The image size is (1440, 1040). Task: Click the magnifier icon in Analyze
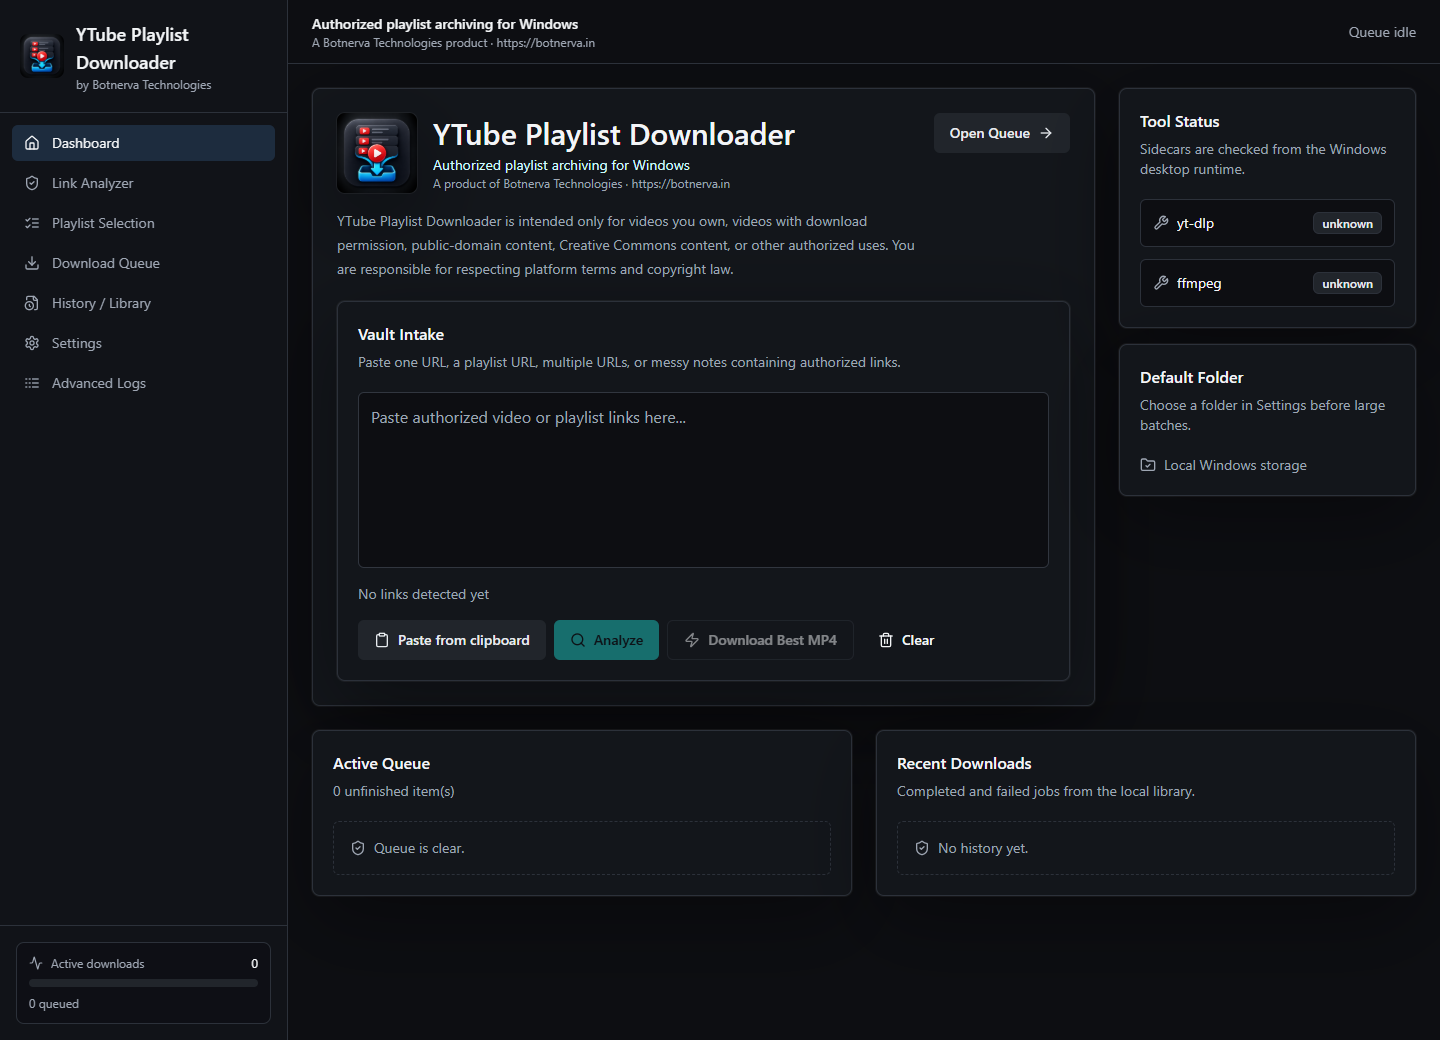point(578,640)
